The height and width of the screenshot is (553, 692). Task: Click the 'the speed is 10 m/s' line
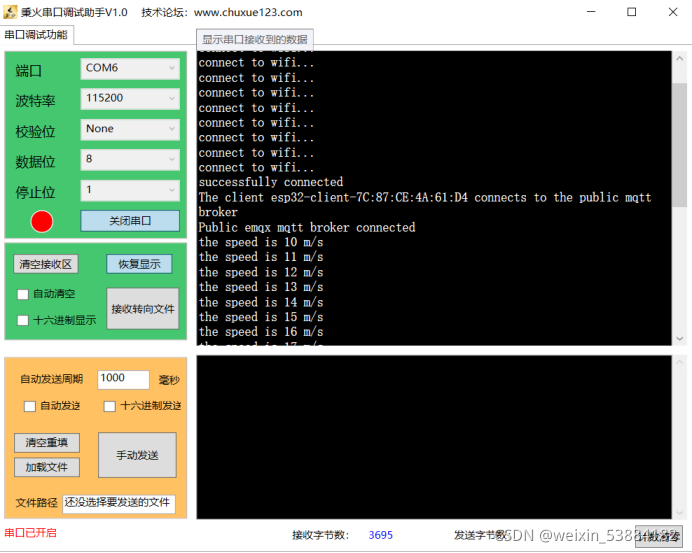[x=261, y=242]
